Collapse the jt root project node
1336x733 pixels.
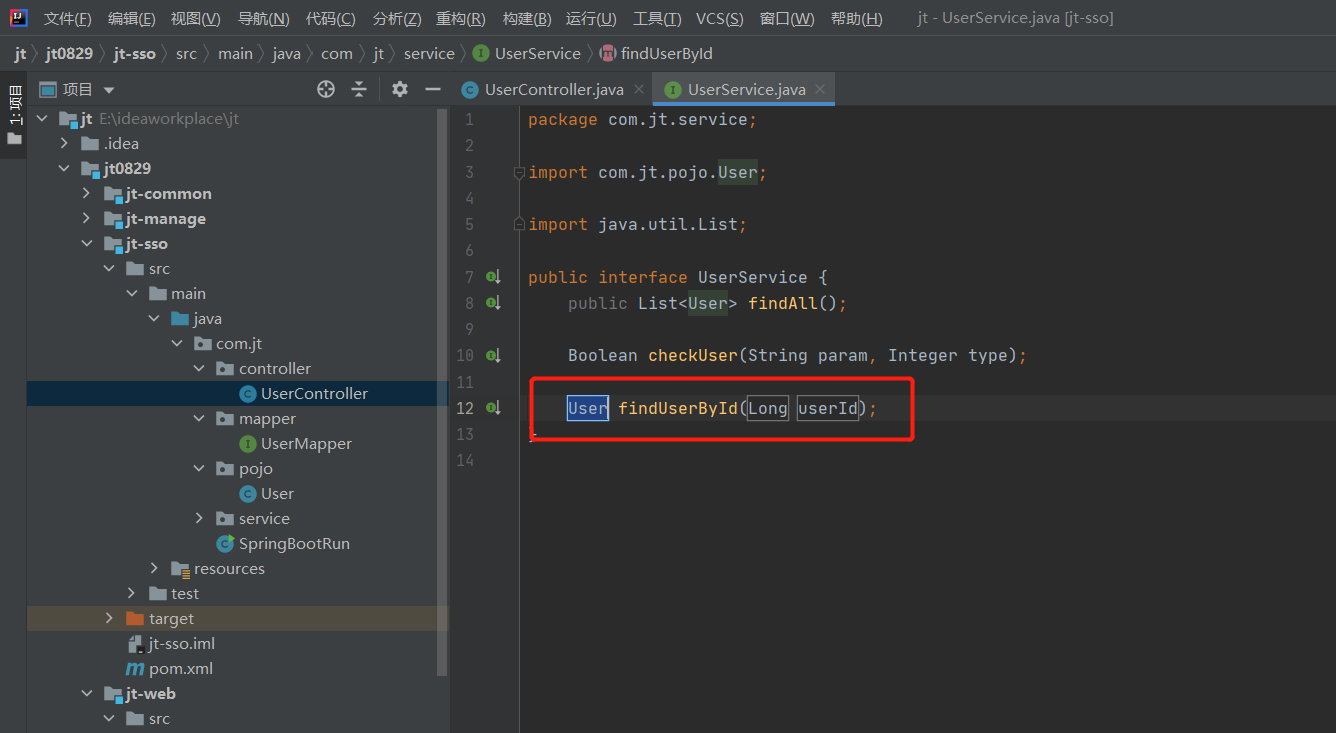(x=42, y=119)
